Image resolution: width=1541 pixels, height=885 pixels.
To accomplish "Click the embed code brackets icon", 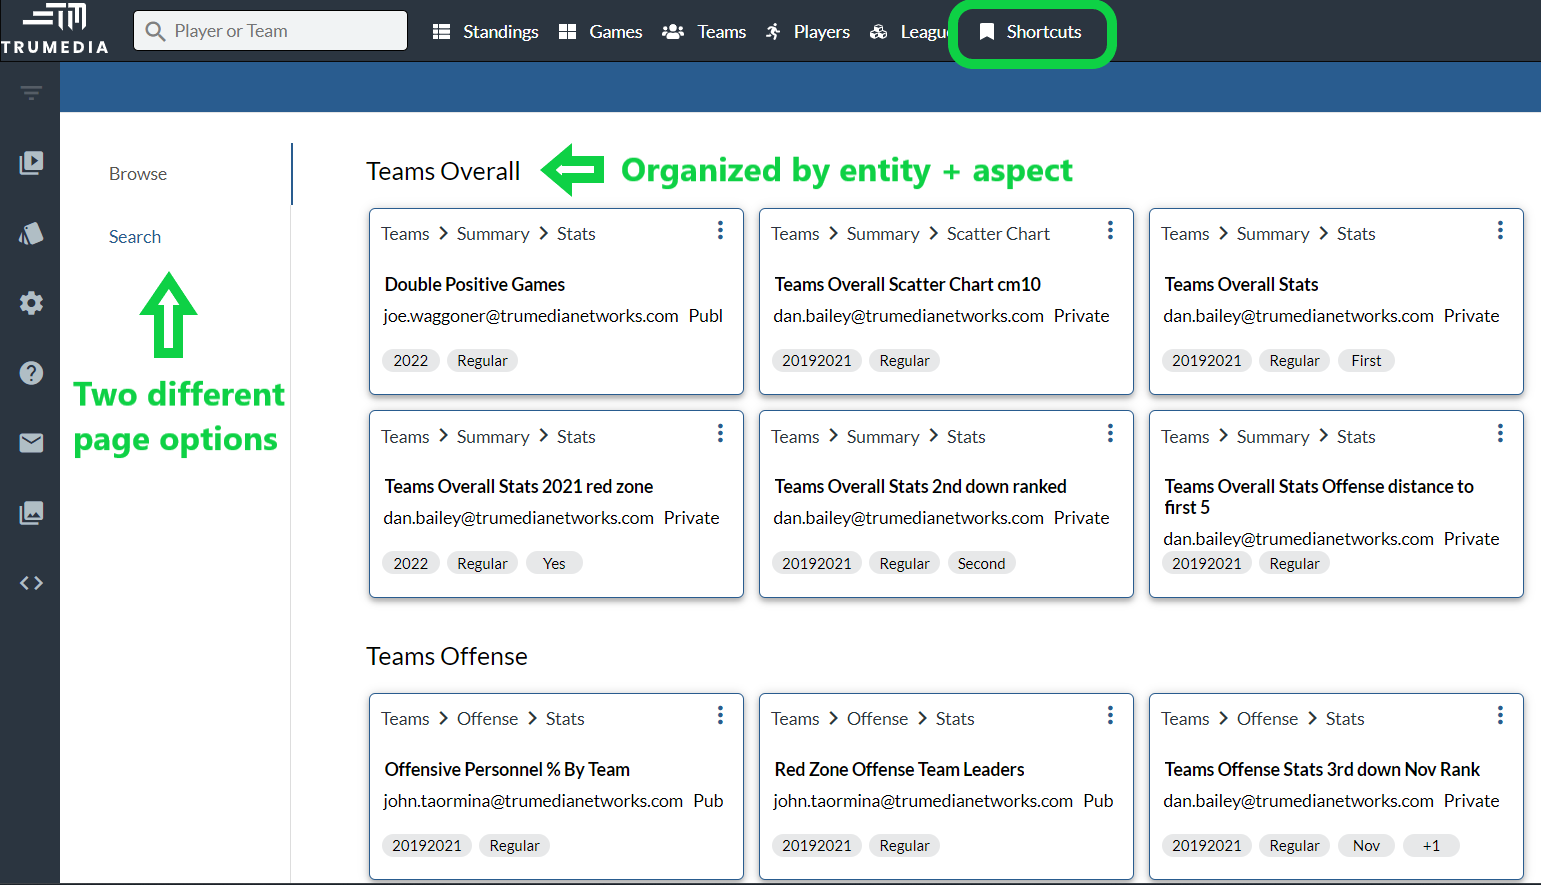I will click(x=31, y=583).
